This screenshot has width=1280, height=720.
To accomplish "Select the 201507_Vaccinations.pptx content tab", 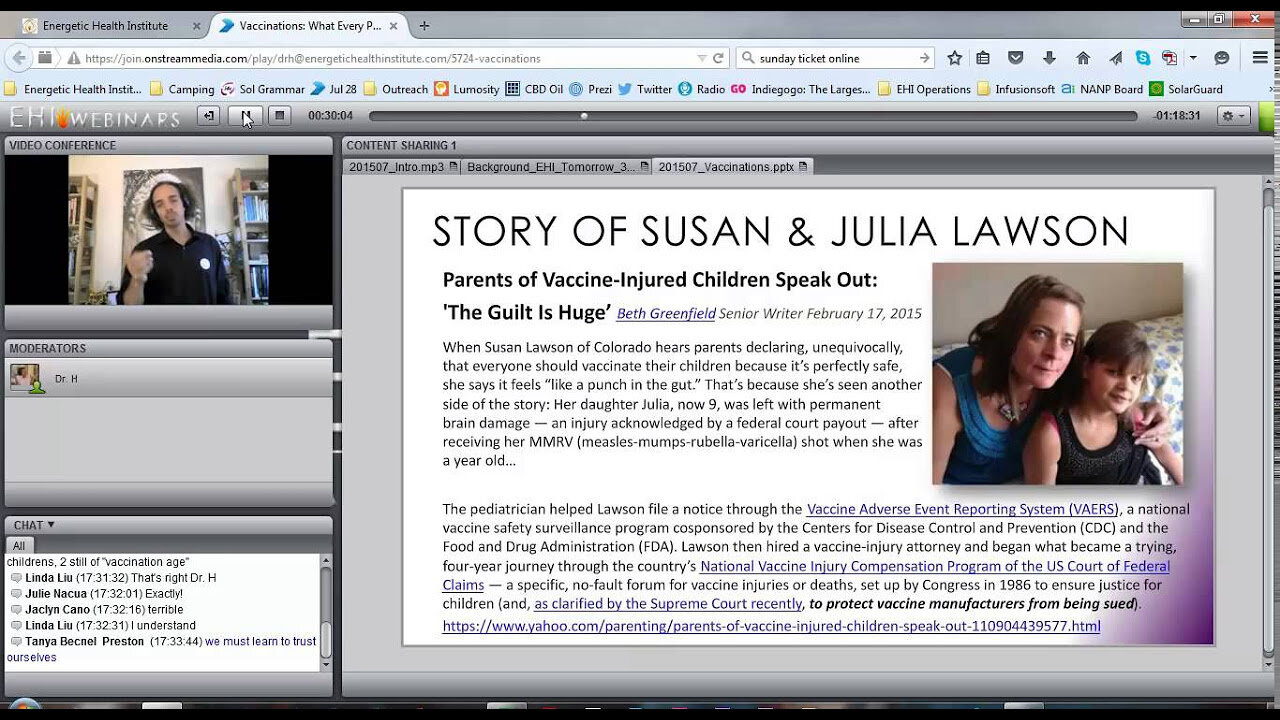I will pos(733,167).
